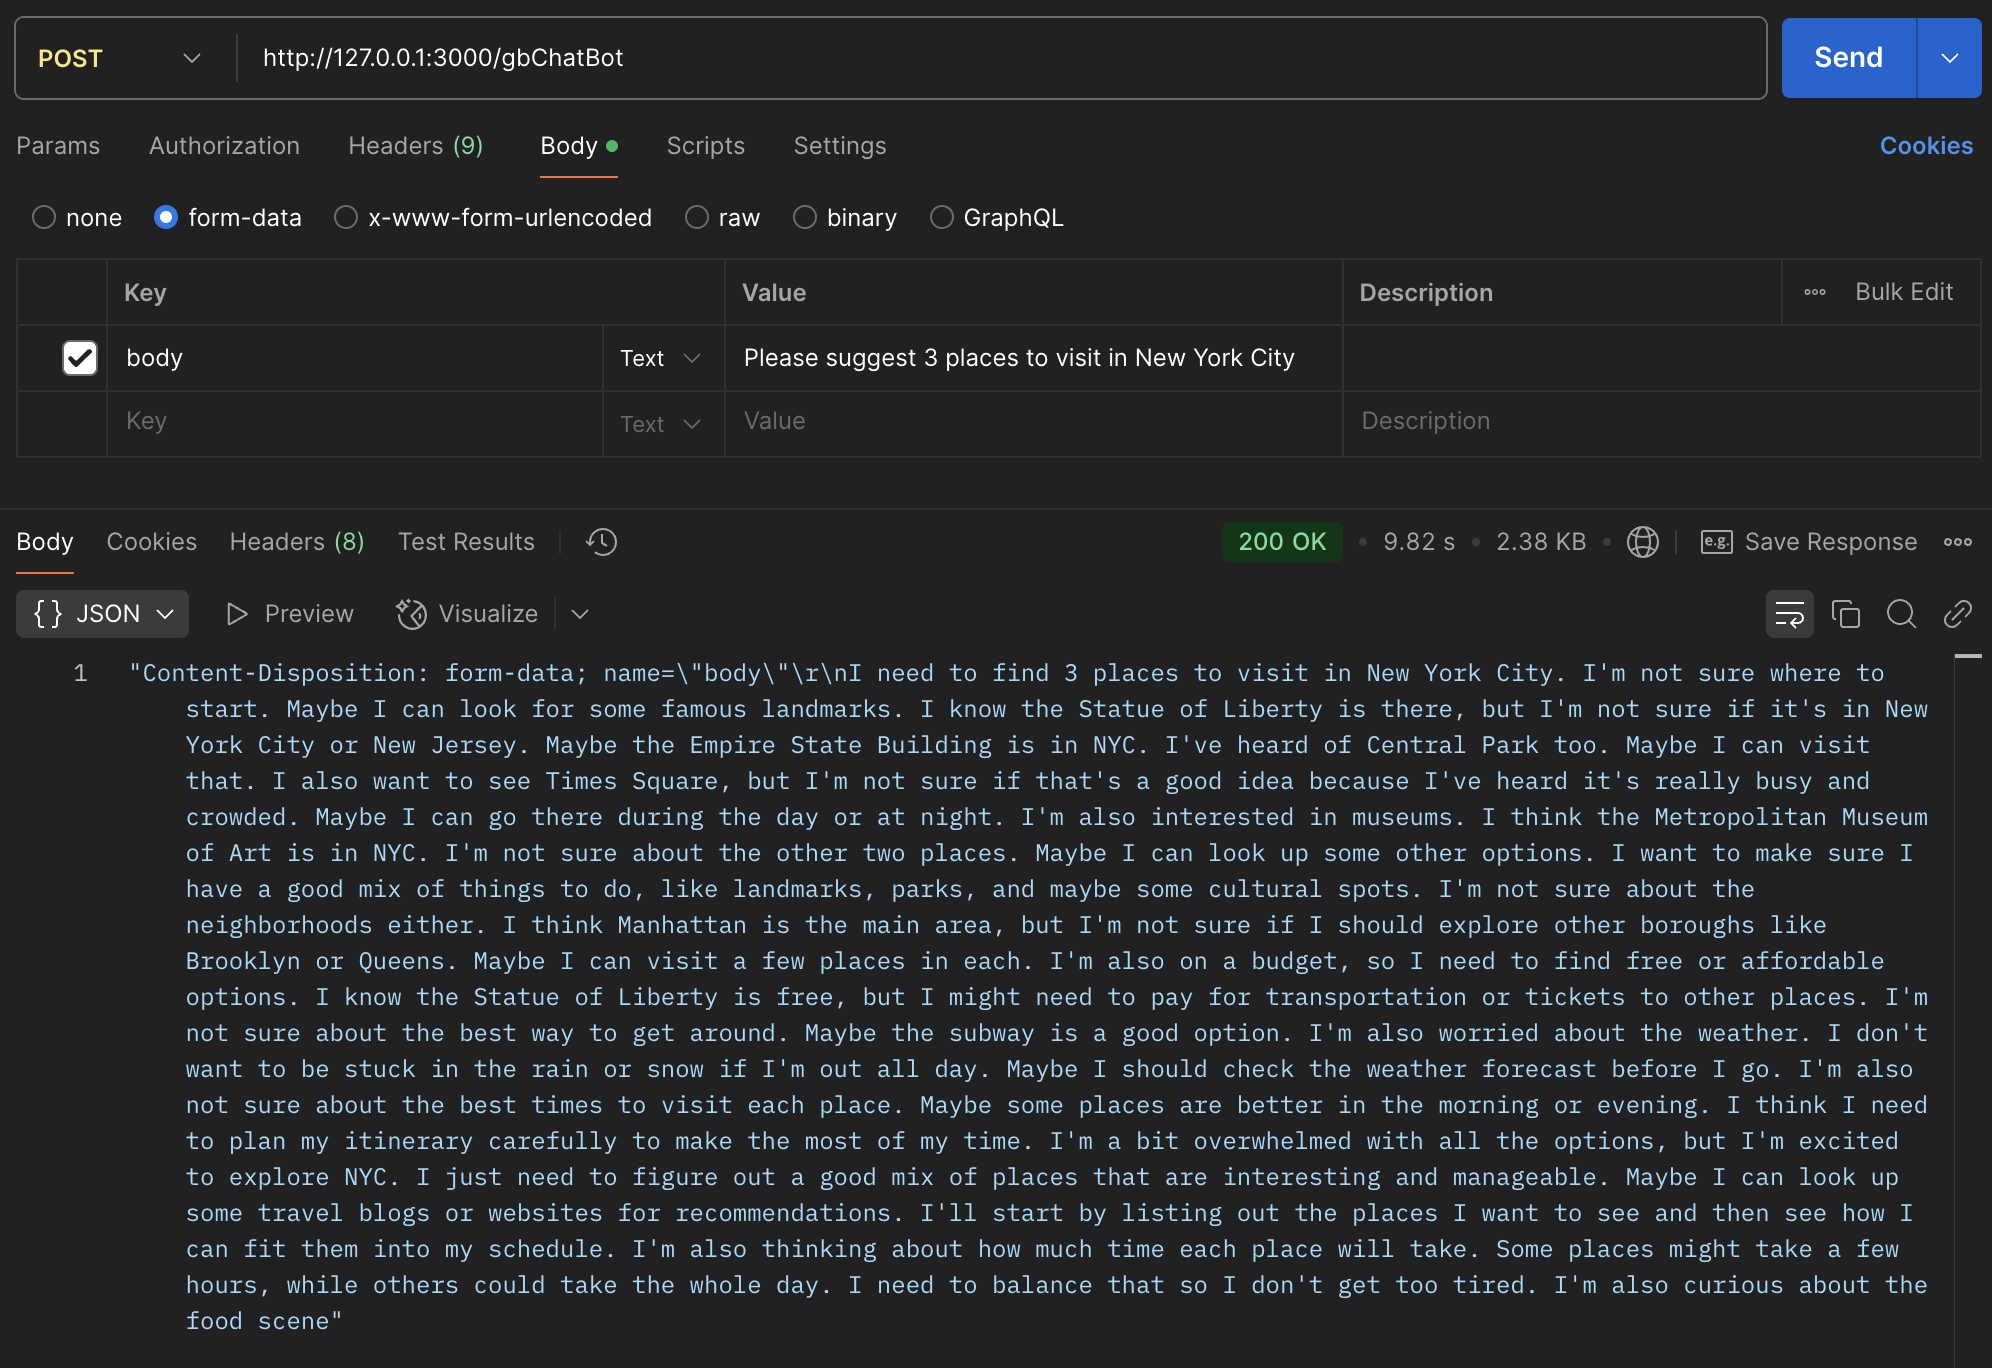Click the request URL field
The image size is (1992, 1368).
(1000, 58)
